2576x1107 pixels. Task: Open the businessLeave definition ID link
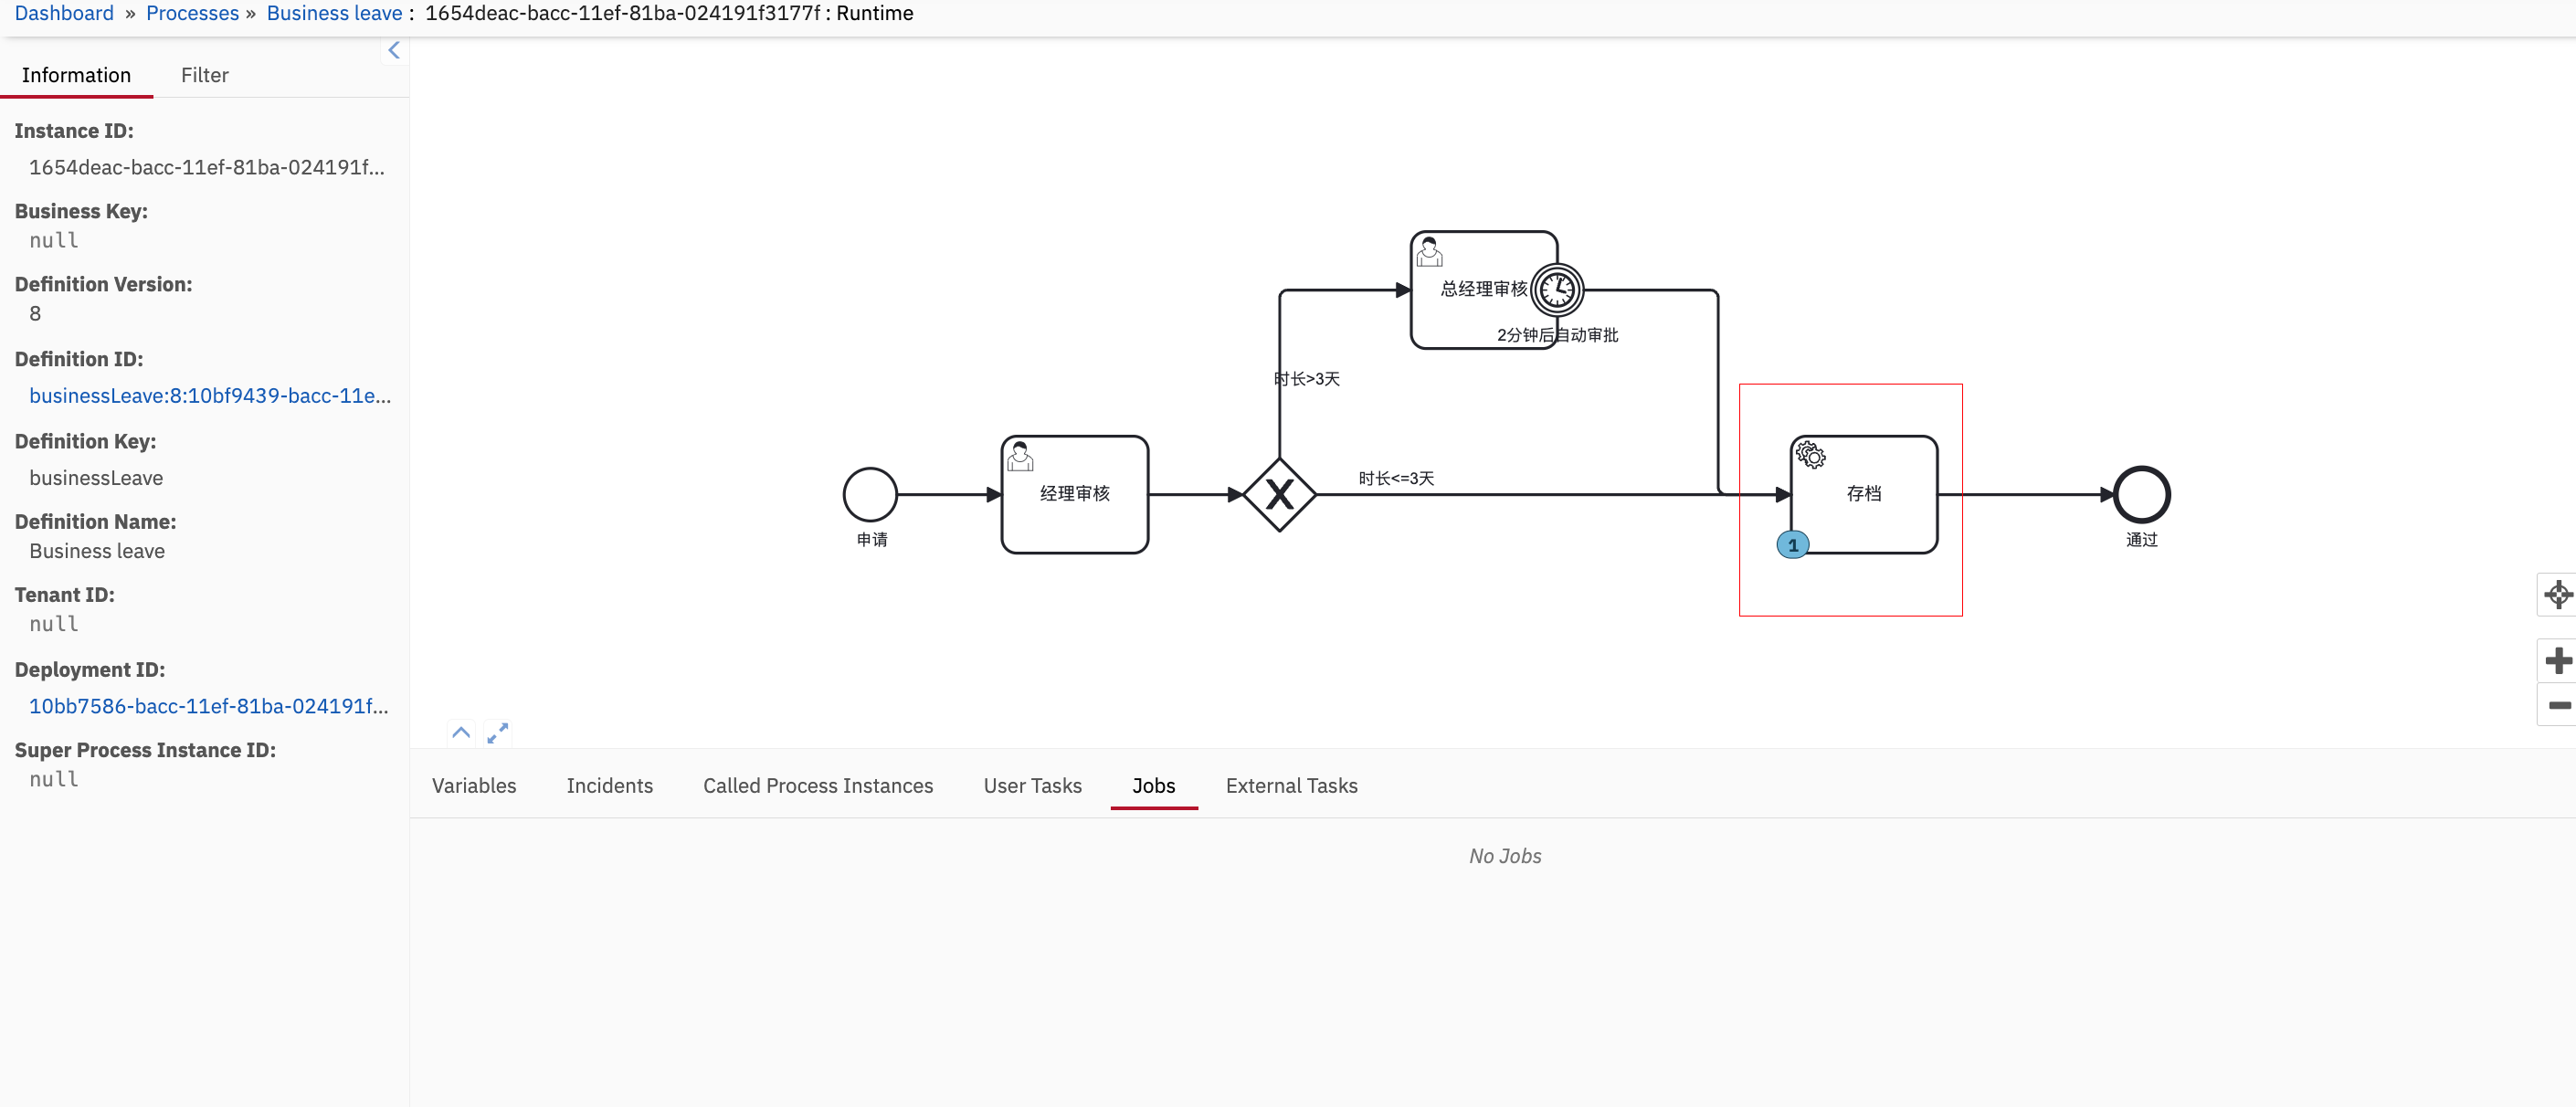point(209,395)
